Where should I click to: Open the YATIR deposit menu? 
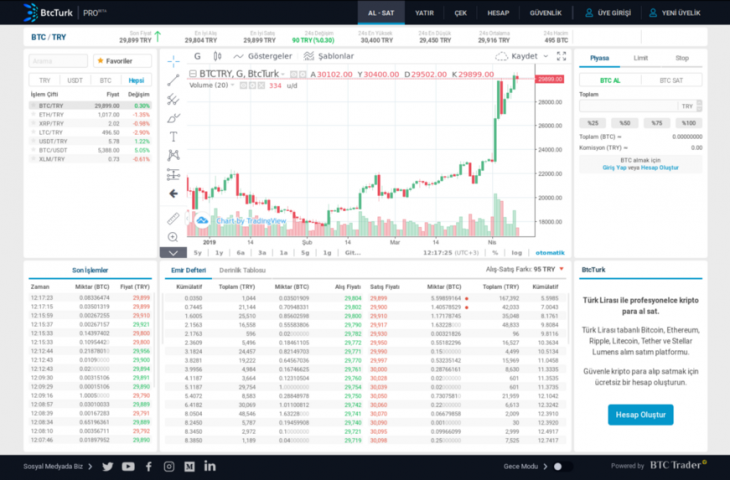coord(424,13)
